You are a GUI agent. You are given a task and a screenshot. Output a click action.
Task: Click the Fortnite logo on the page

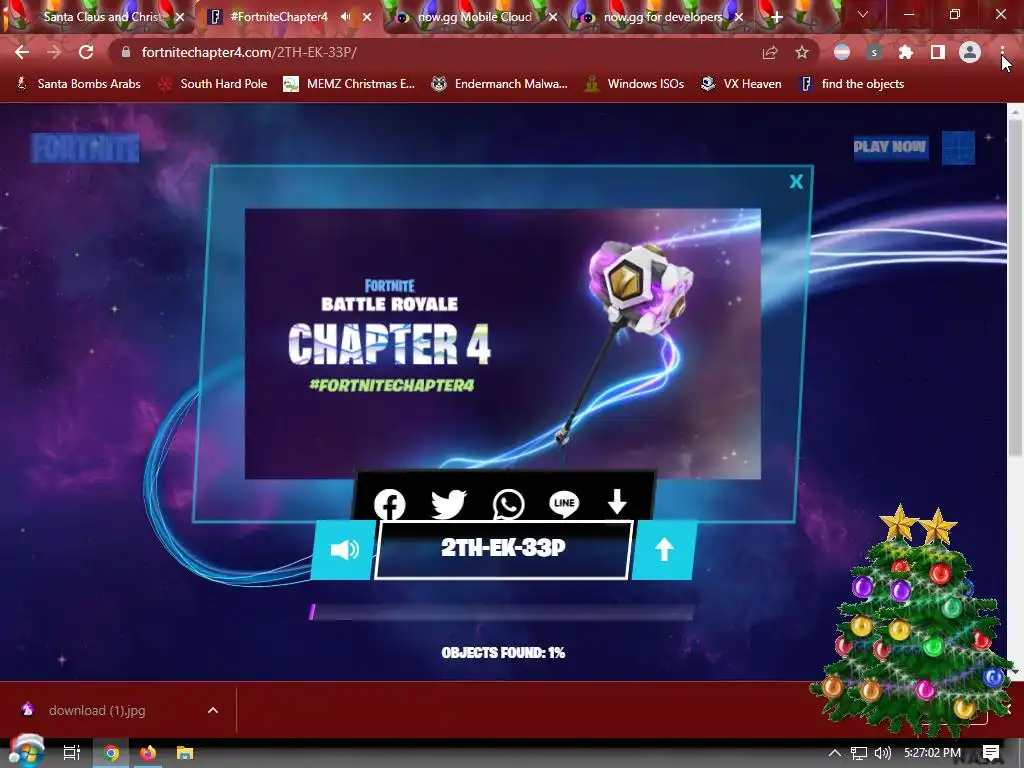pos(85,148)
